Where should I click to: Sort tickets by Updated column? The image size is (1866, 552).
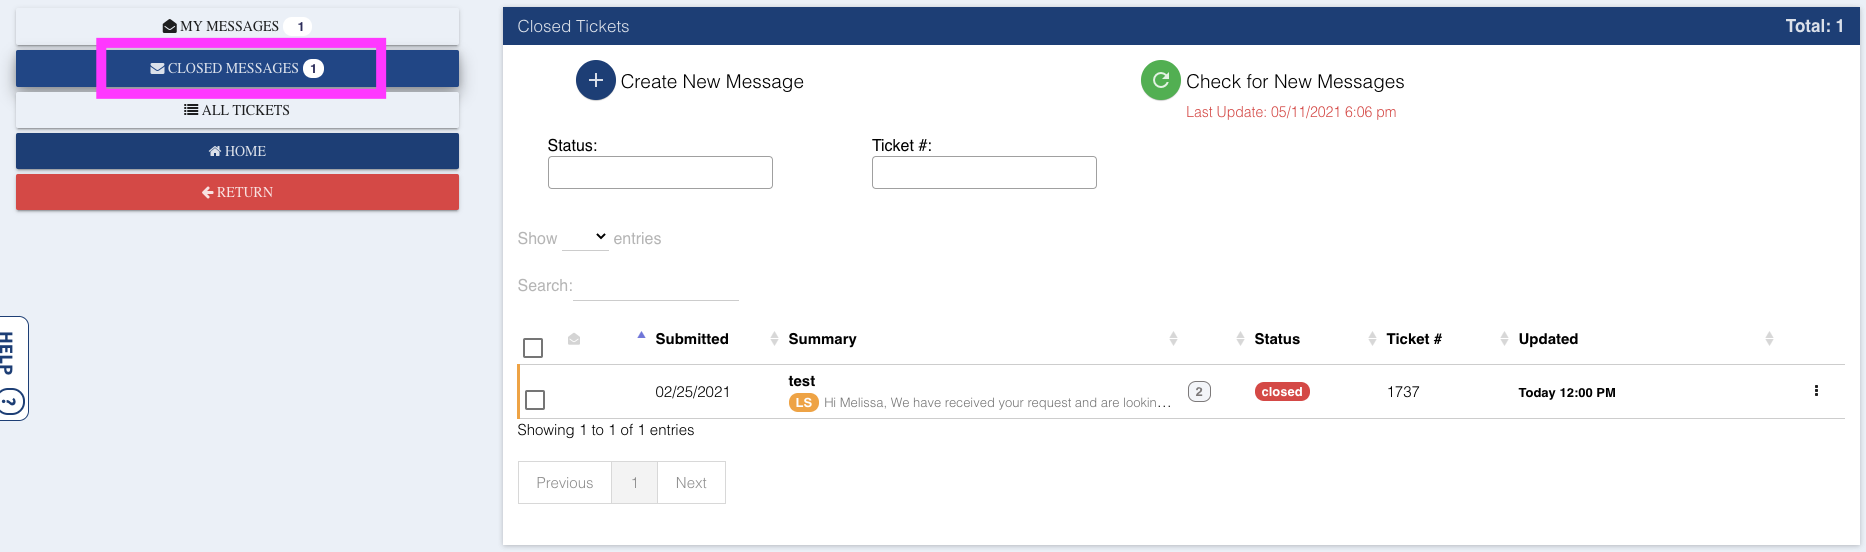coord(1547,339)
